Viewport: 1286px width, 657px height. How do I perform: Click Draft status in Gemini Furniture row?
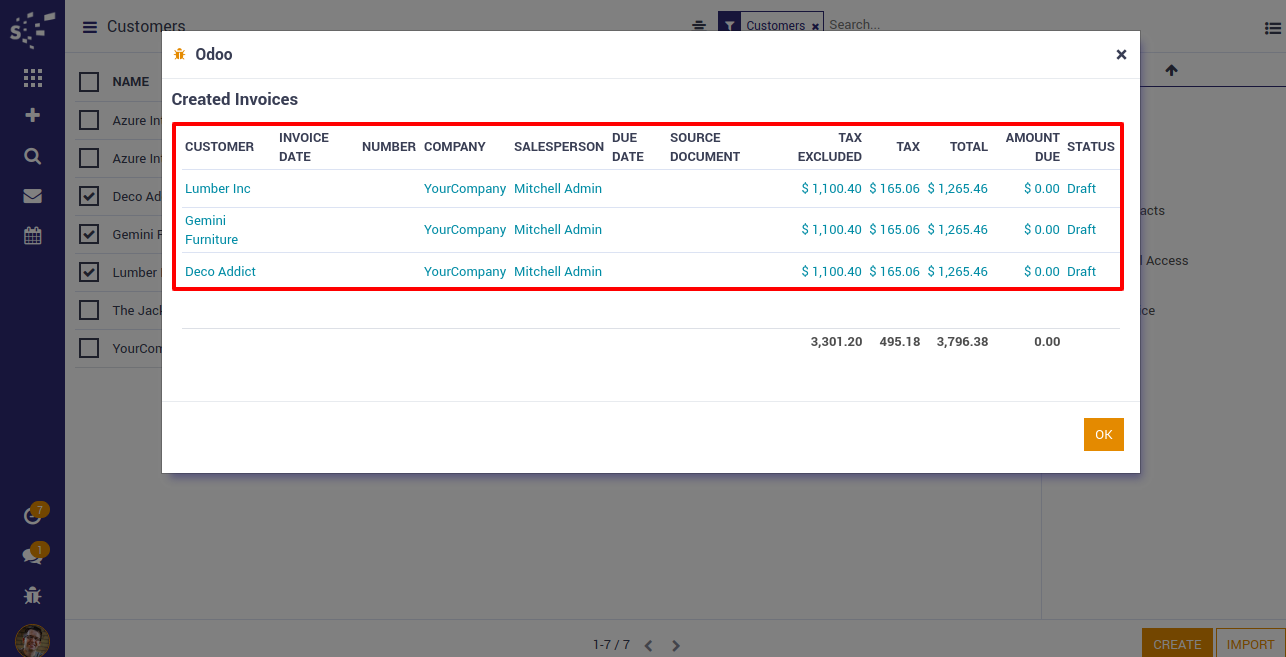tap(1081, 230)
